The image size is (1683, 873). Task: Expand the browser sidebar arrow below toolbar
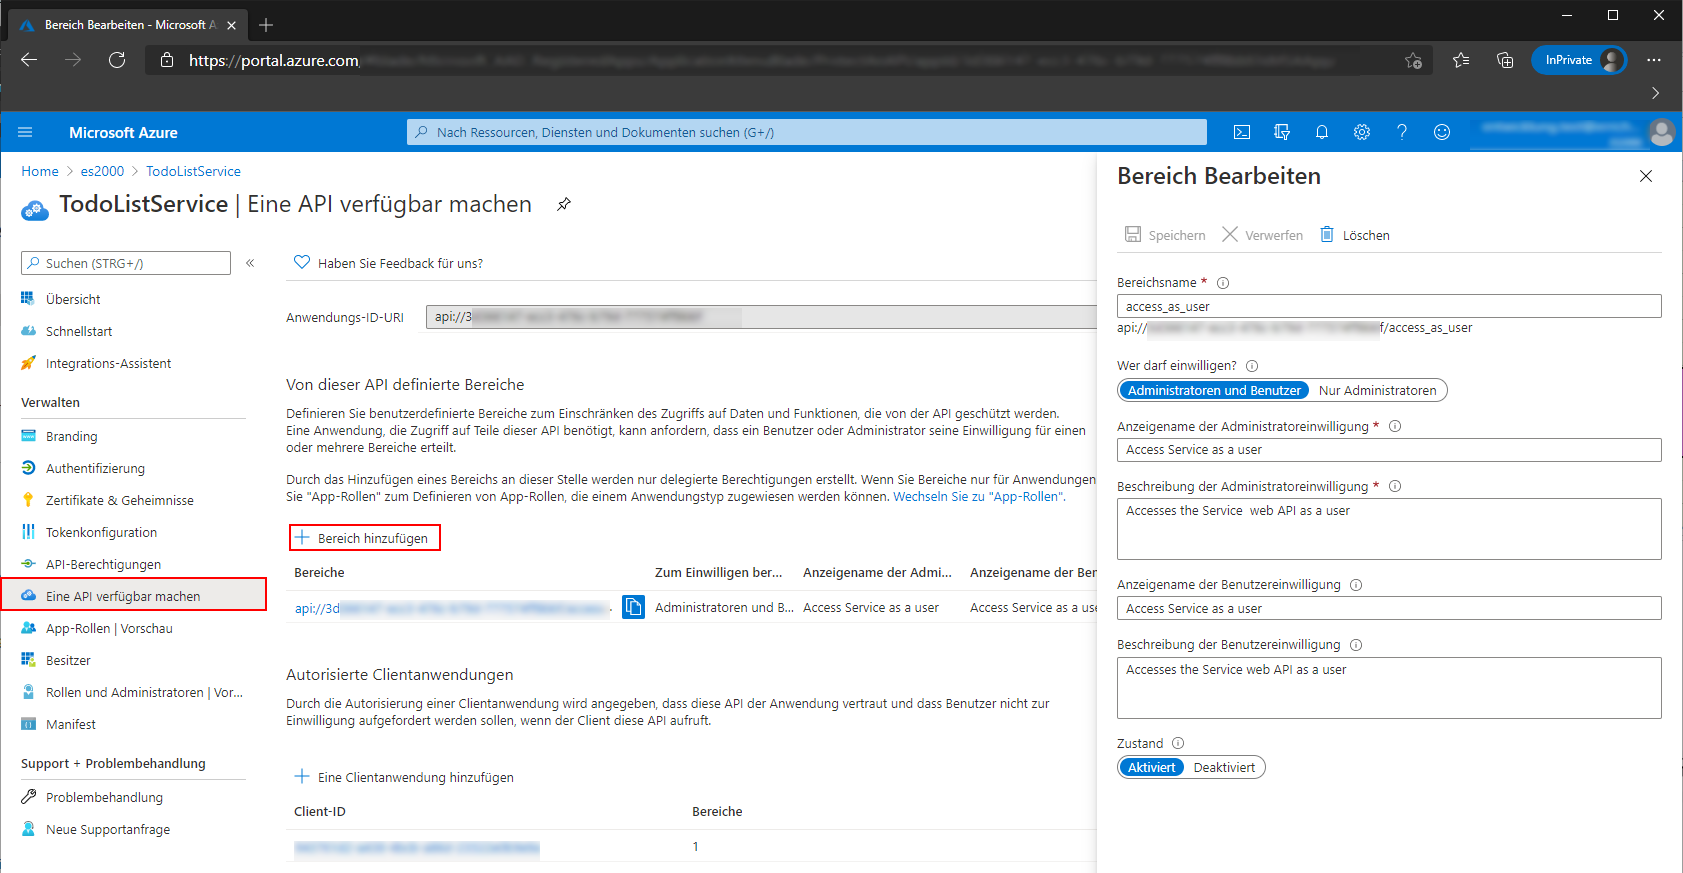pos(1655,93)
